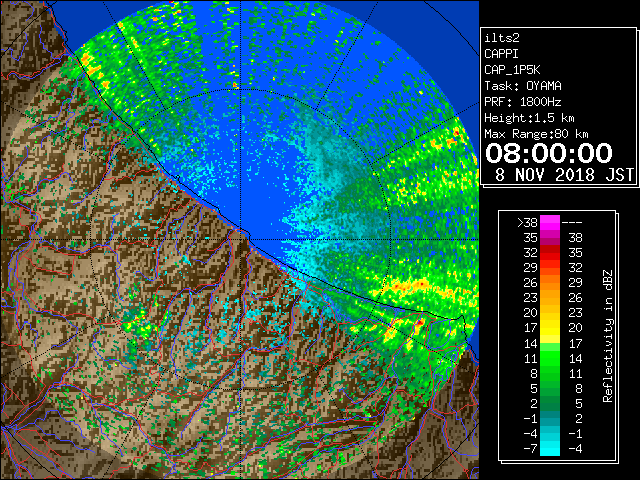The width and height of the screenshot is (640, 480).
Task: Click the vertical 'Reflectivity in dBZ' legend title
Action: click(607, 336)
